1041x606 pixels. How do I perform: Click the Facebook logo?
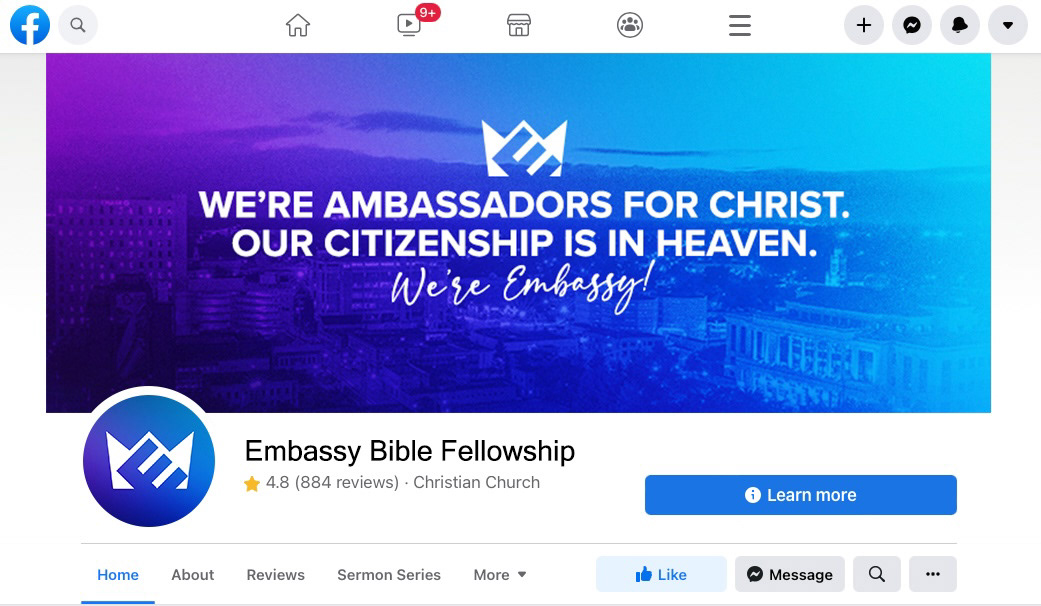coord(30,25)
